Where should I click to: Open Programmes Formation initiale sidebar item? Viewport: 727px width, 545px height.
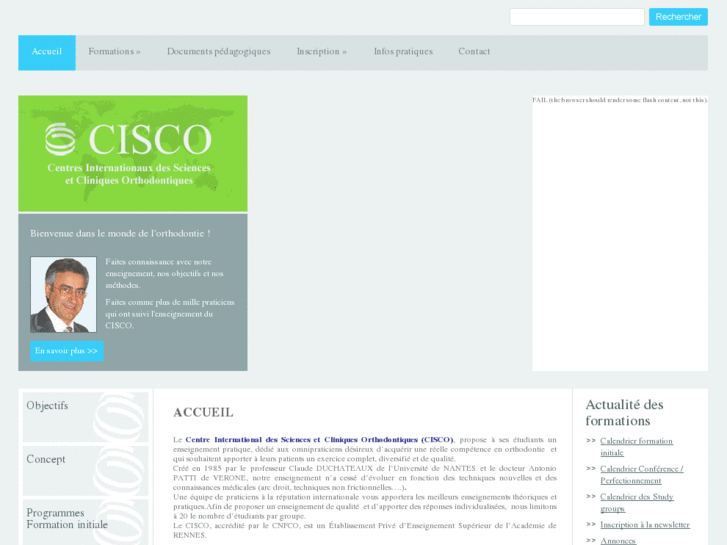pos(85,523)
